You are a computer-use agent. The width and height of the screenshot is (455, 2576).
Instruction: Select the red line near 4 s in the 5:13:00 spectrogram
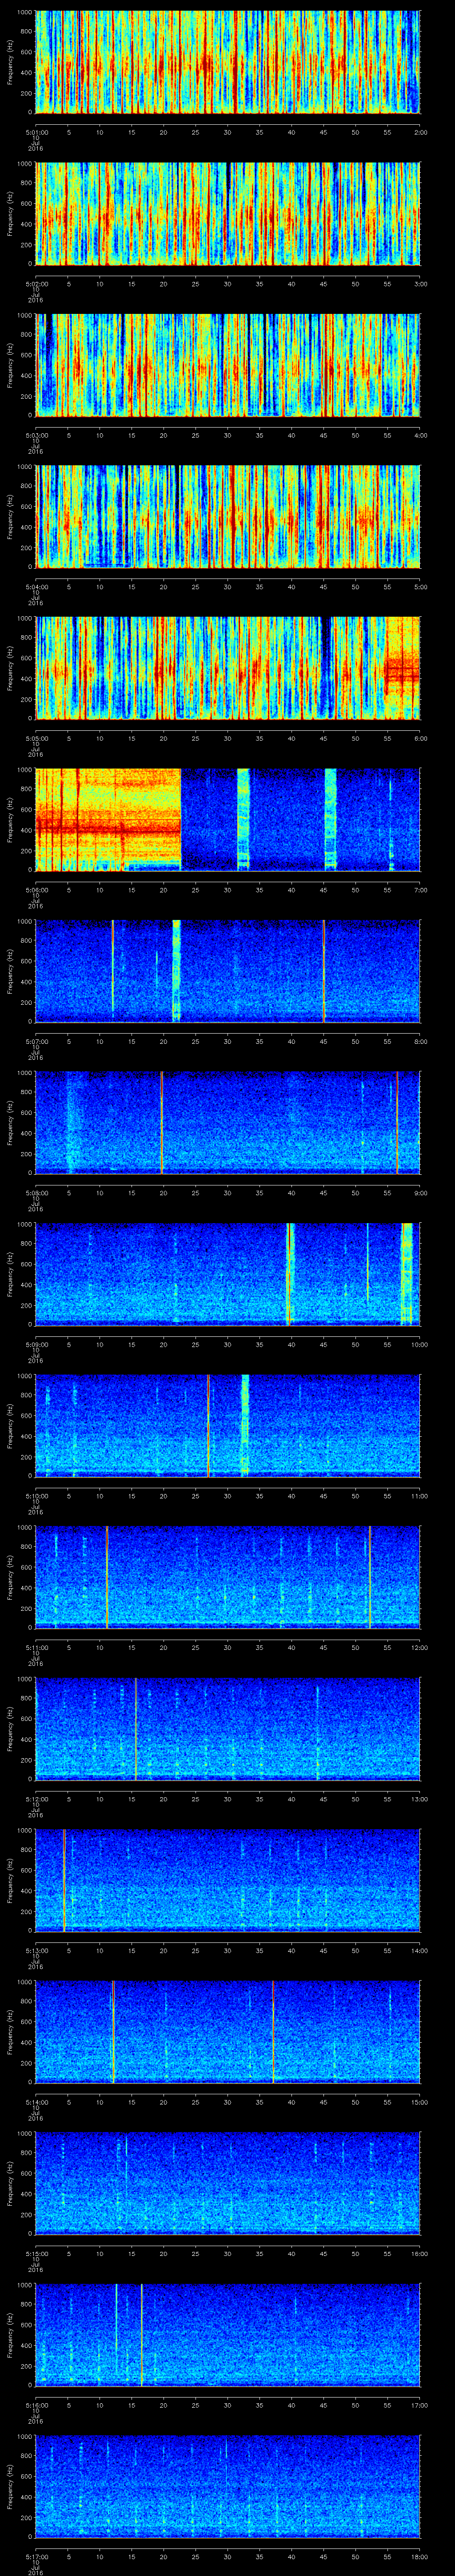point(64,1880)
